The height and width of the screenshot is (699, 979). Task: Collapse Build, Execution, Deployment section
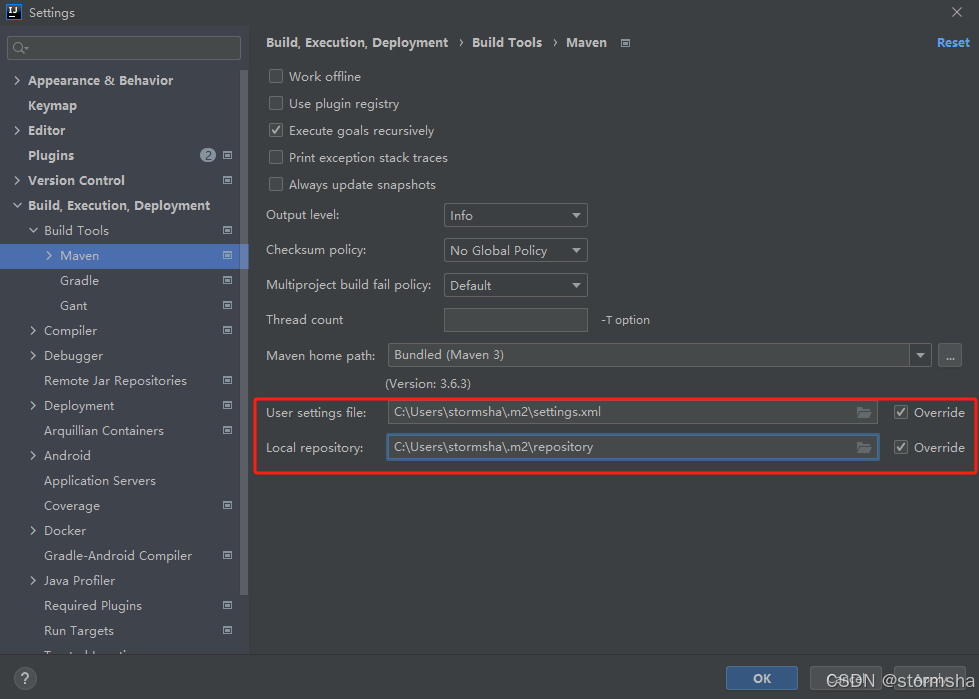point(17,205)
